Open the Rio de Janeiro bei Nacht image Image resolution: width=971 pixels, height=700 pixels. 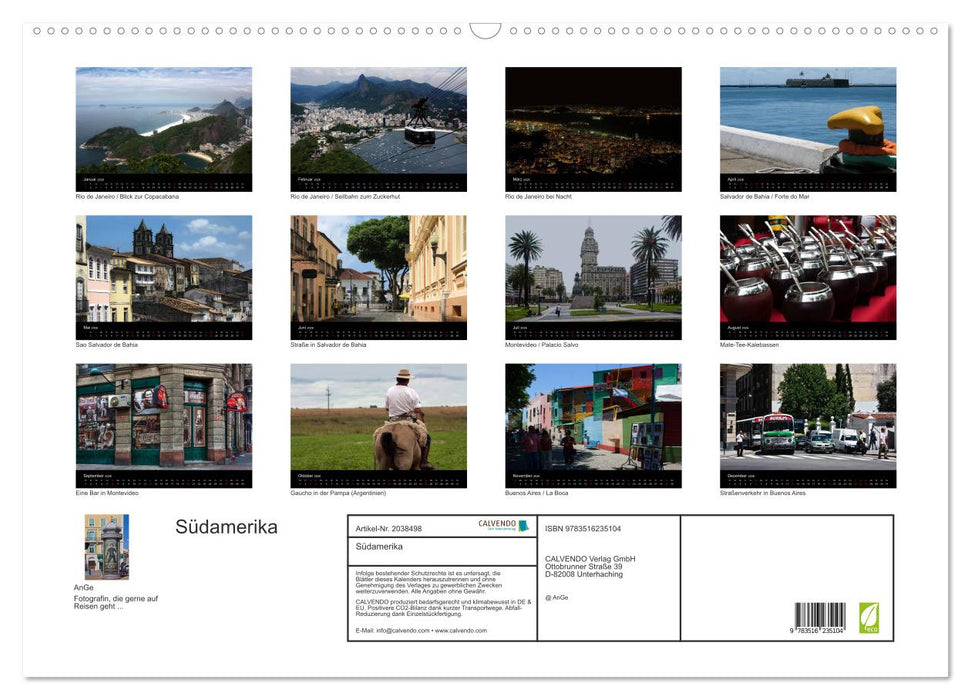[x=593, y=127]
